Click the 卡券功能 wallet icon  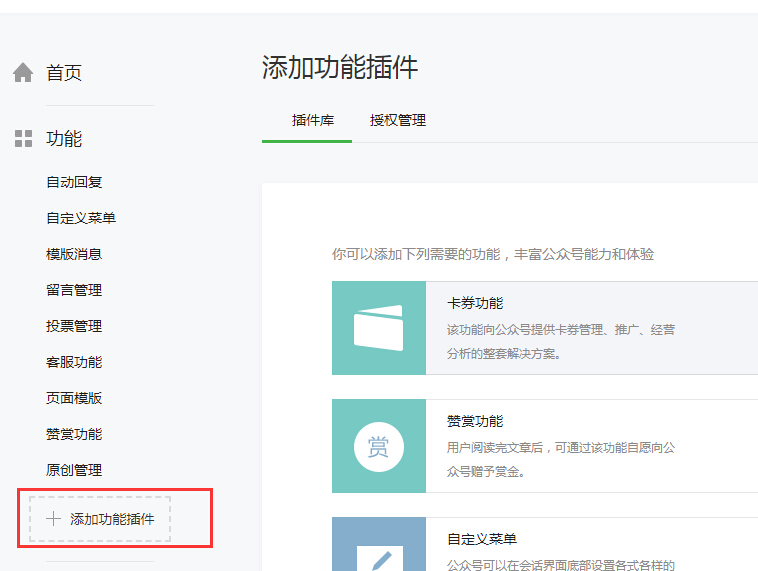pos(379,328)
